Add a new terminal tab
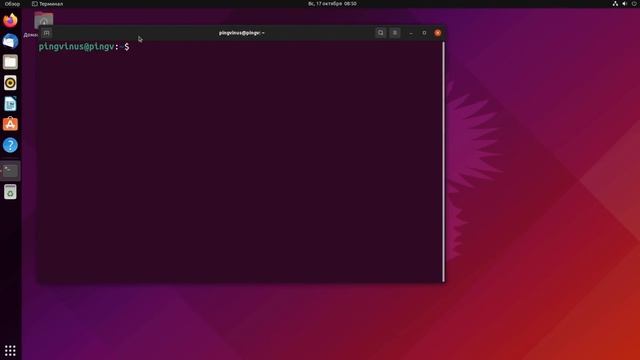The height and width of the screenshot is (360, 640). (x=47, y=33)
